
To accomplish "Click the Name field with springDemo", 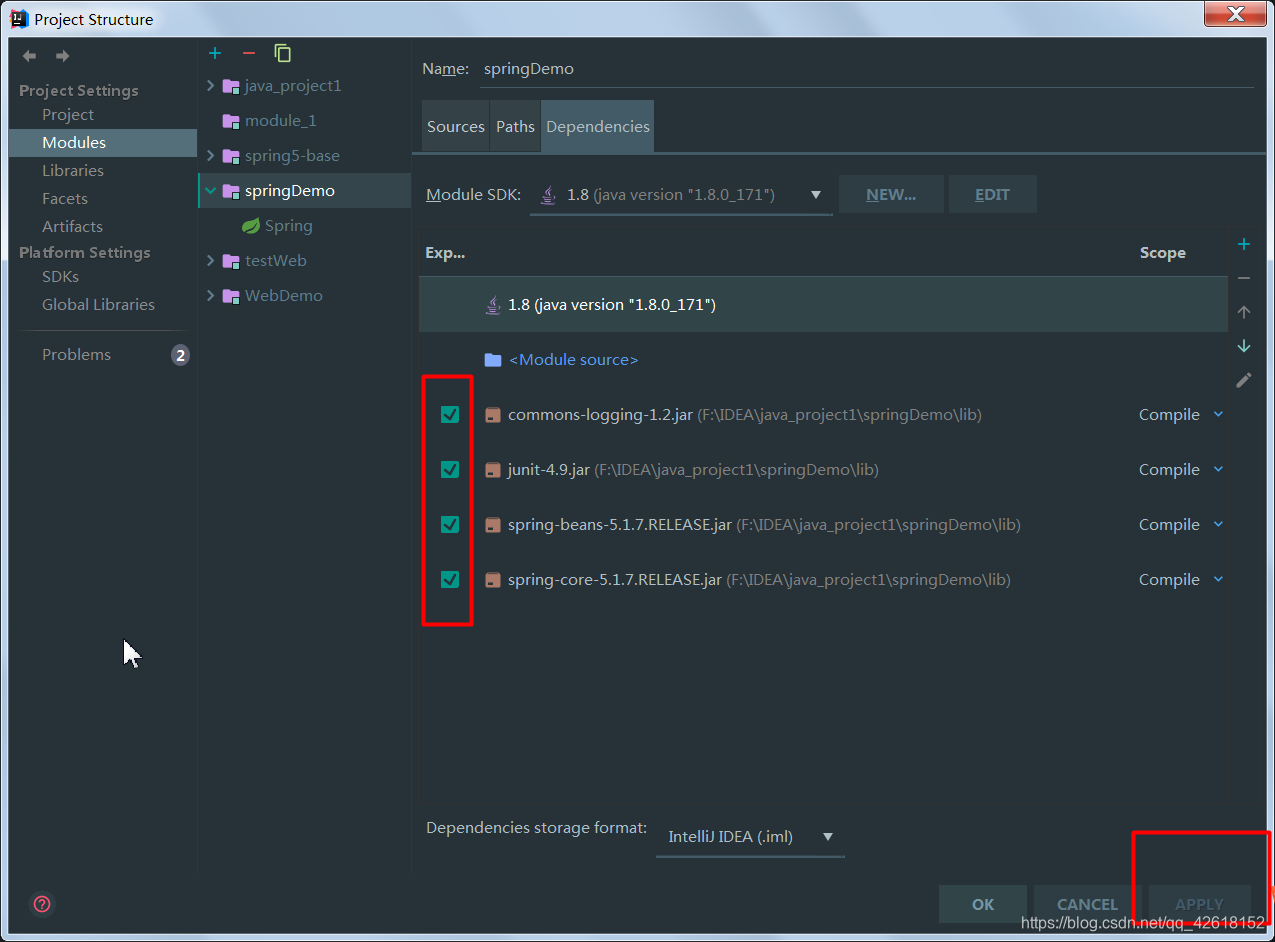I will (866, 69).
